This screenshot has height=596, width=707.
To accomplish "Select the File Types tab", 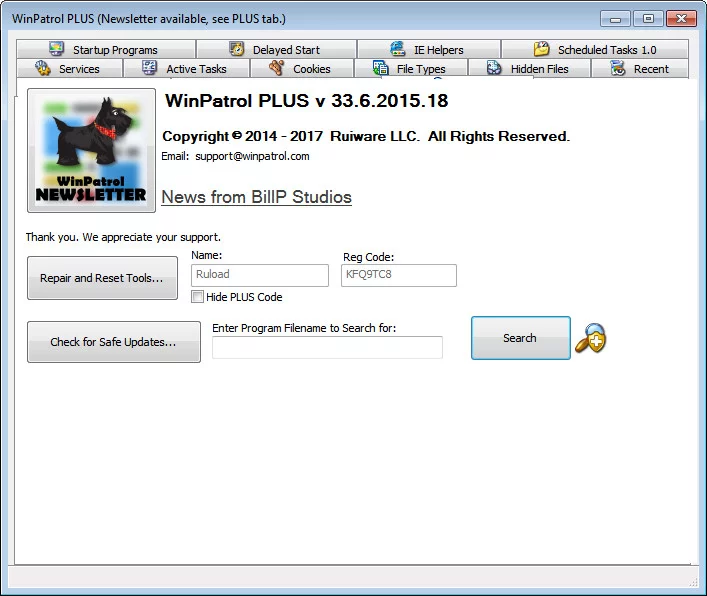I will [x=411, y=69].
